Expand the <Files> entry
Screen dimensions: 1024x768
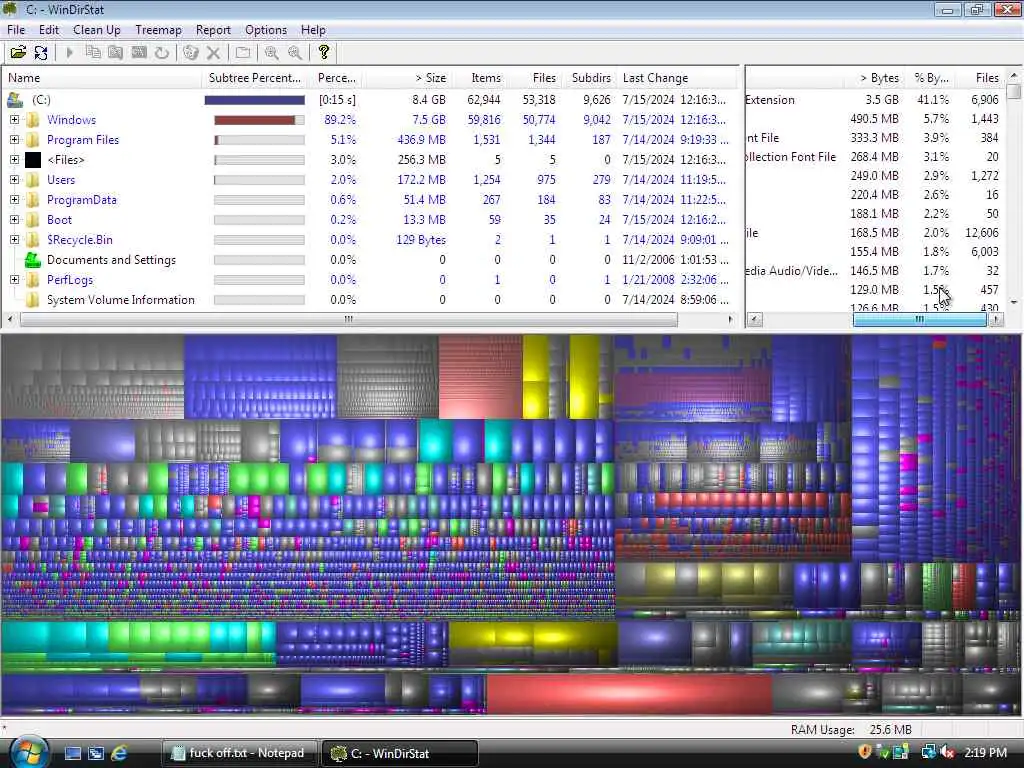(x=14, y=159)
